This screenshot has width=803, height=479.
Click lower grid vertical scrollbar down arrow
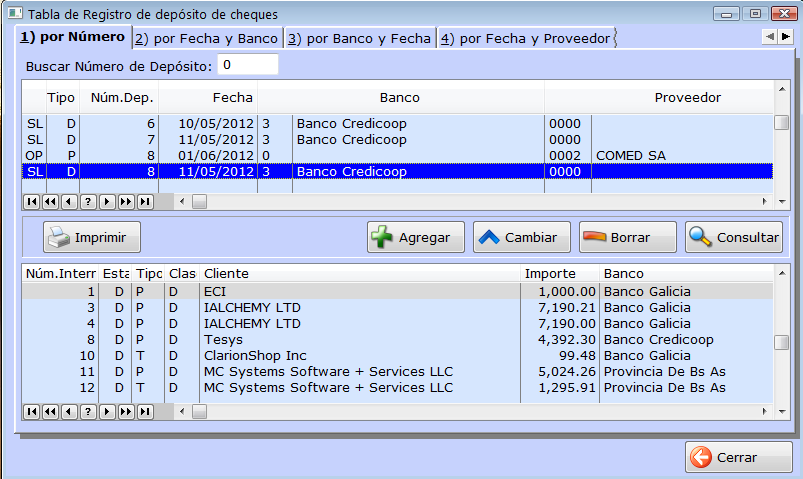click(782, 411)
